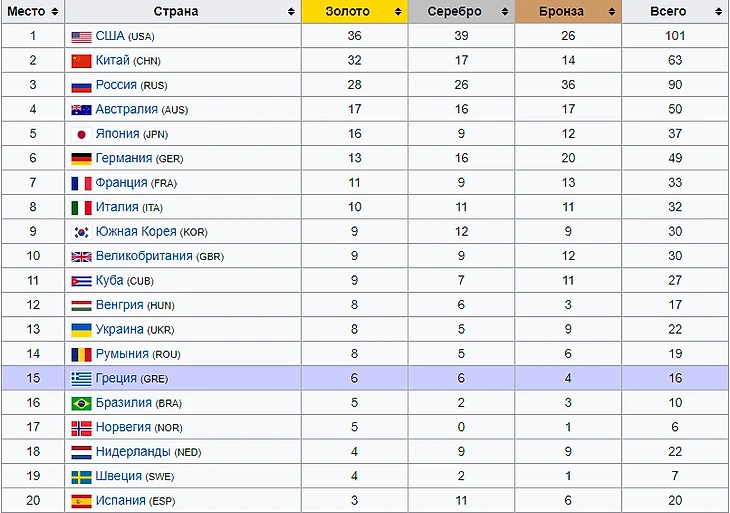Click the Greece flag icon

point(81,379)
